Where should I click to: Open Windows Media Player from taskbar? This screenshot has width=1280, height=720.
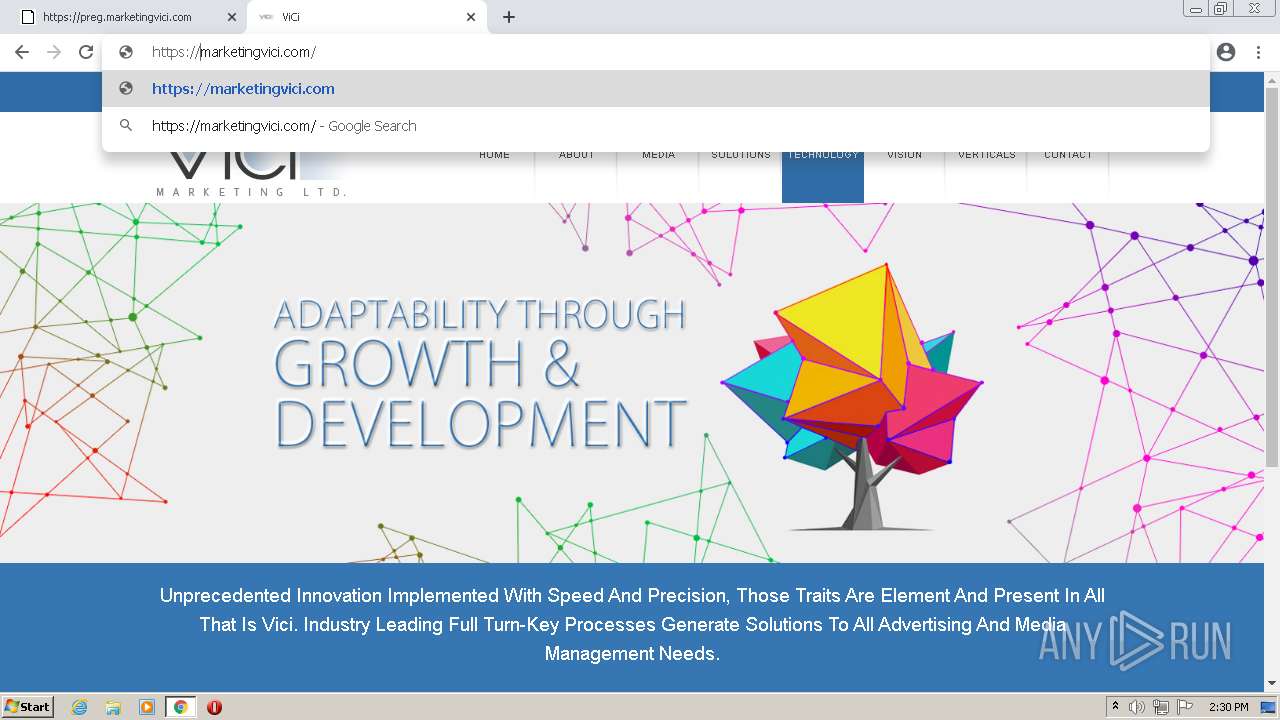tap(147, 707)
